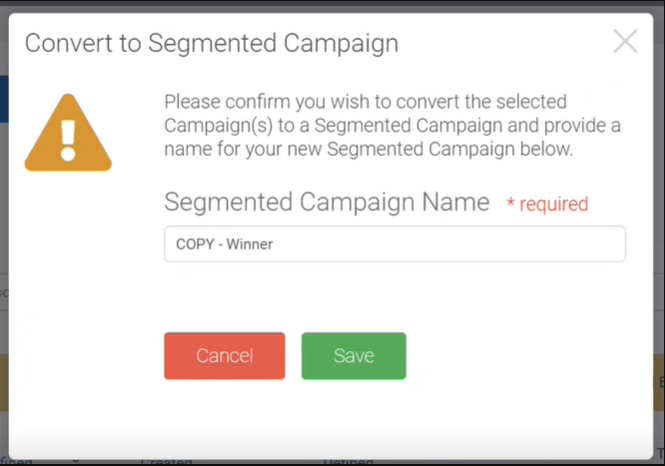Viewport: 665px width, 466px height.
Task: Click the '* required' red indicator text
Action: click(x=547, y=204)
